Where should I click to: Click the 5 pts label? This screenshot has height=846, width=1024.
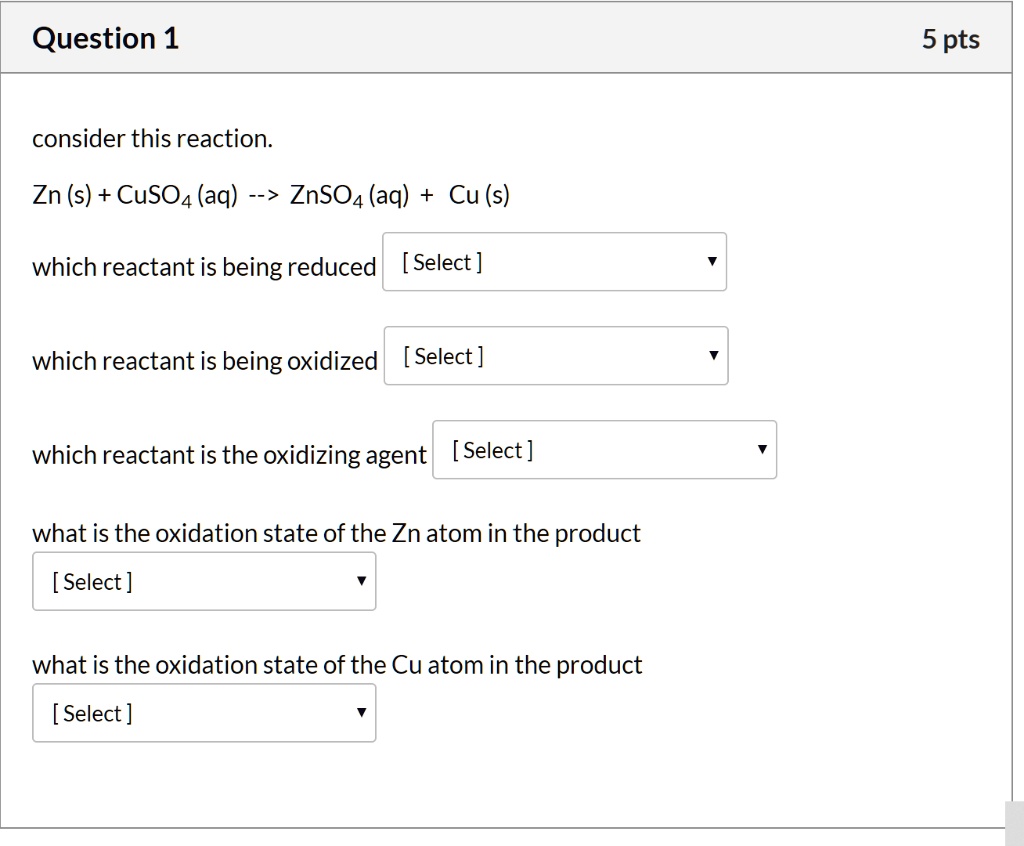point(951,39)
